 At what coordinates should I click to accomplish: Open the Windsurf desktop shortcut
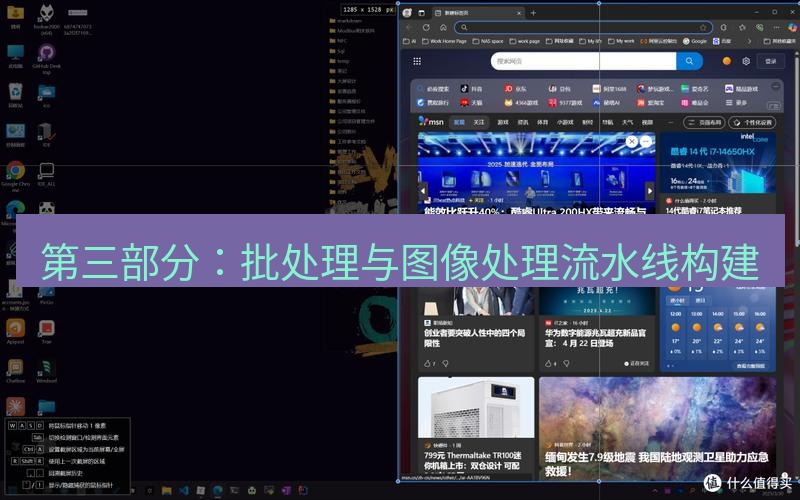[46, 370]
